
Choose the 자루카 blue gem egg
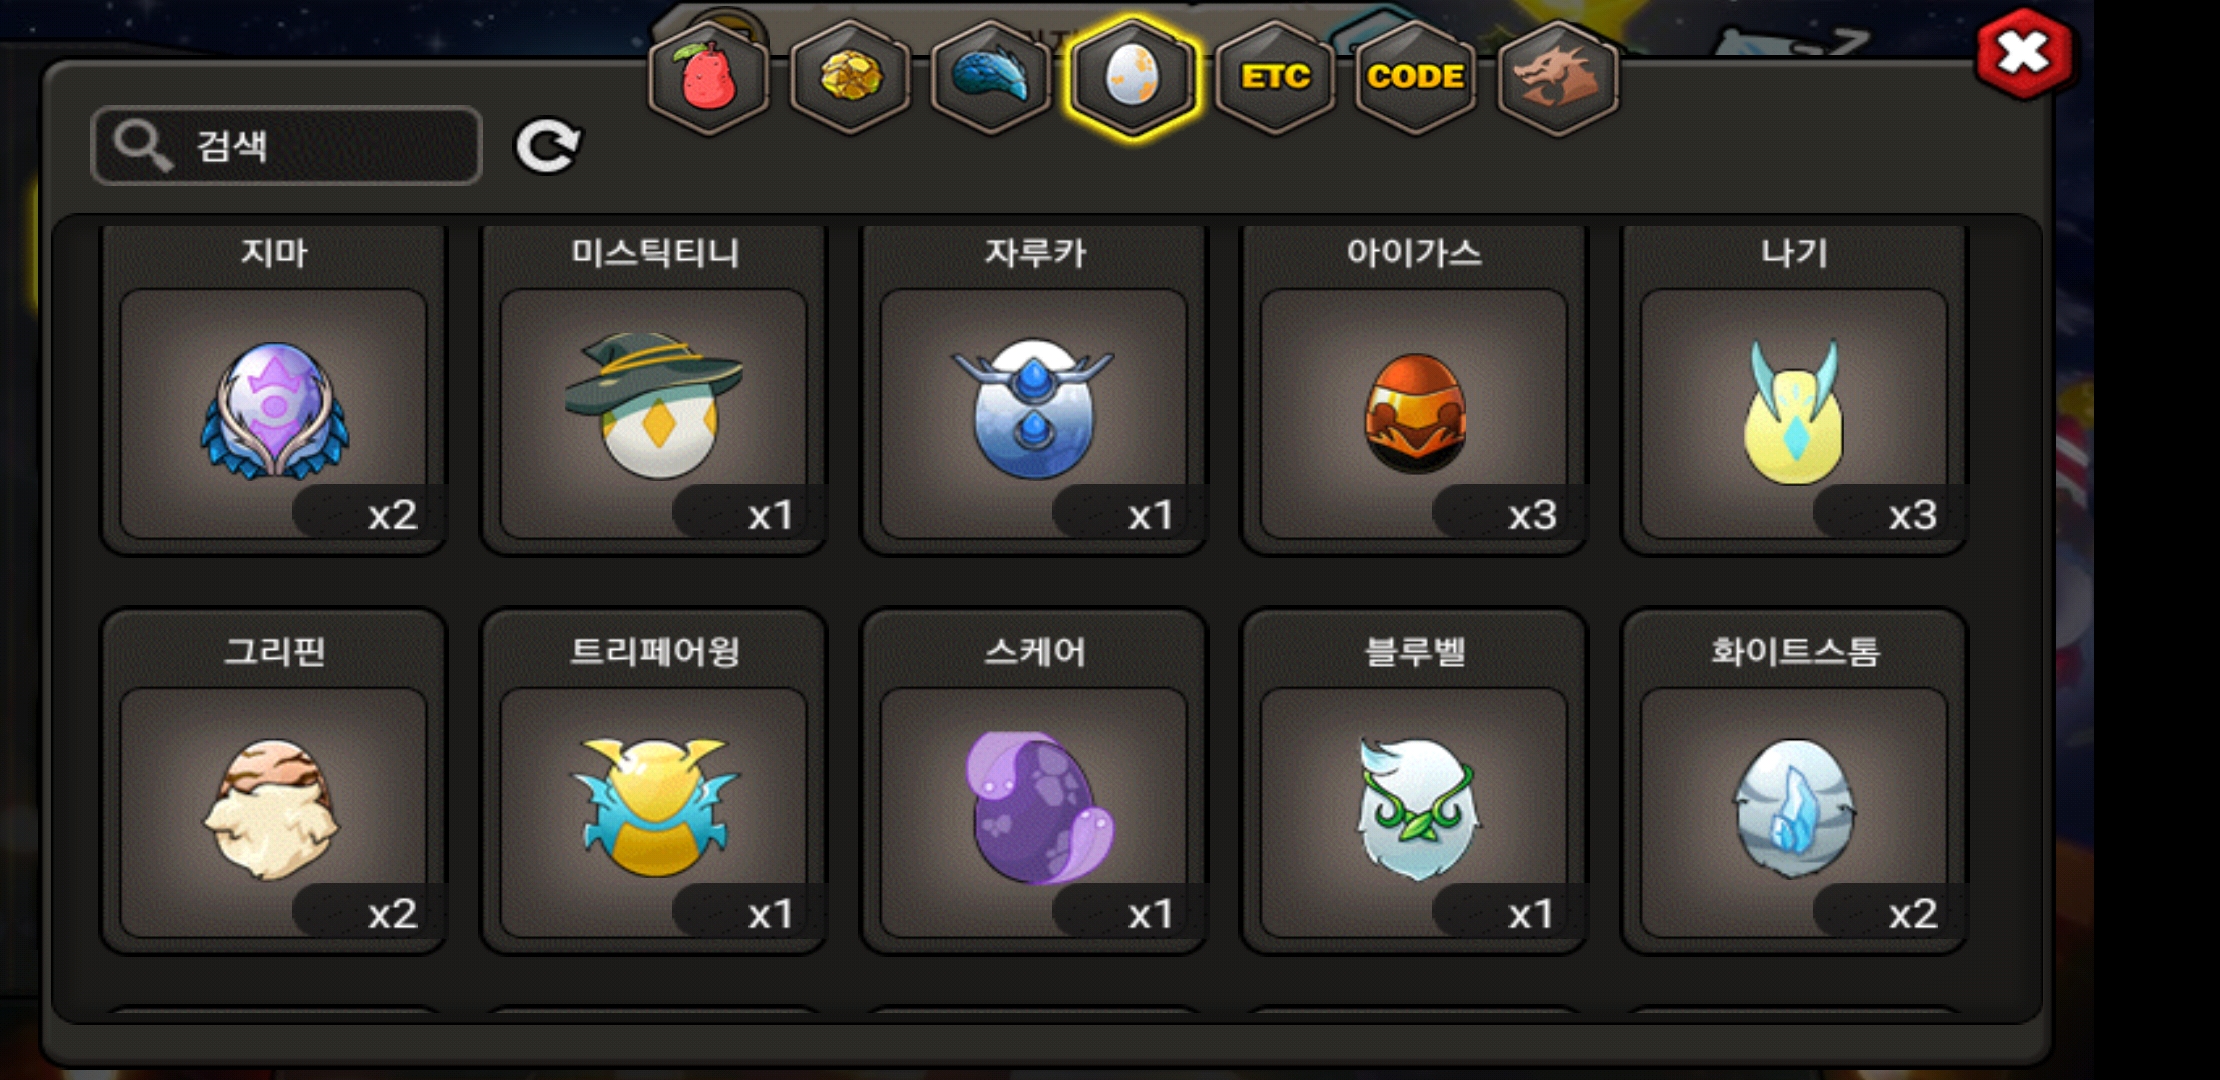pos(1034,390)
